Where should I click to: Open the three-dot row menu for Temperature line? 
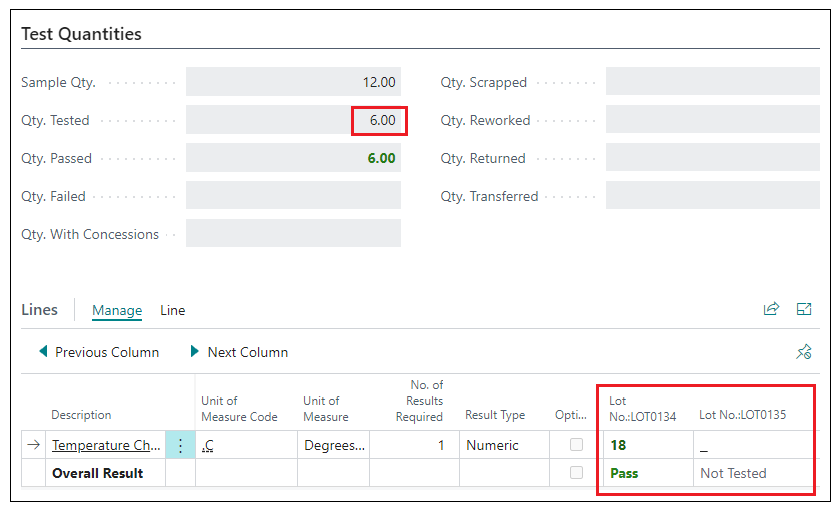181,446
